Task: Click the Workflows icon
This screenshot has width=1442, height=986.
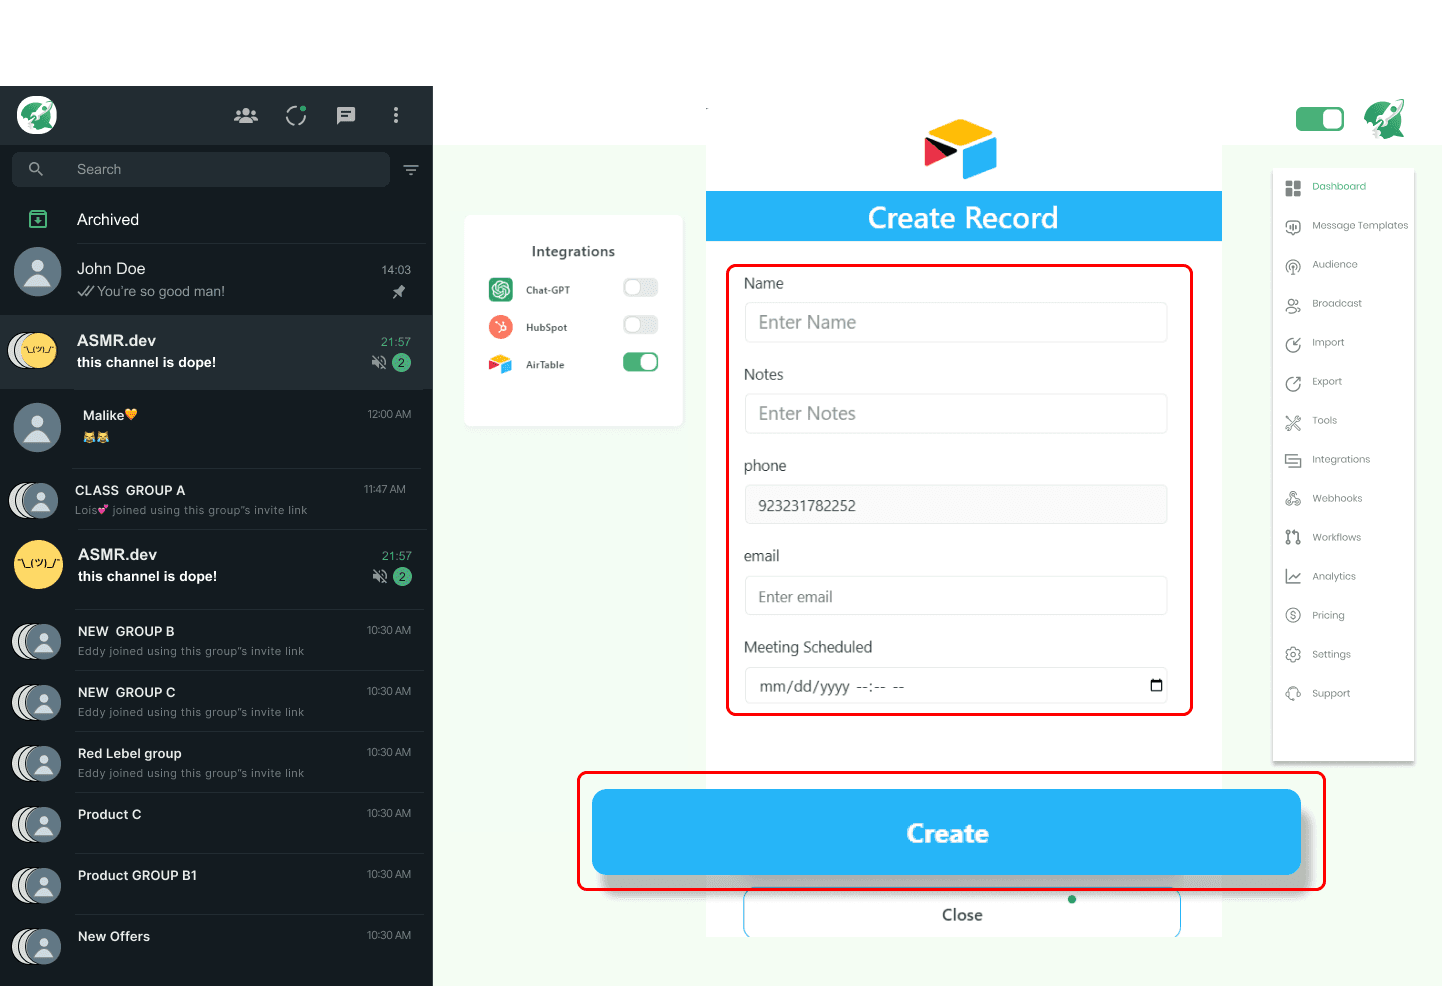Action: click(1293, 538)
